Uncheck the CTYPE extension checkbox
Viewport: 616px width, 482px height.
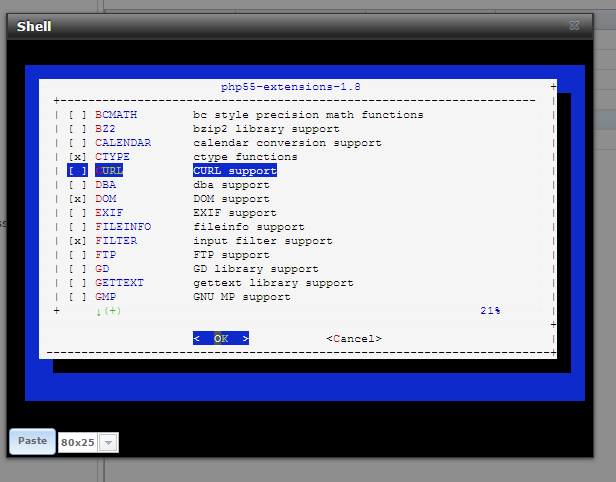point(77,157)
